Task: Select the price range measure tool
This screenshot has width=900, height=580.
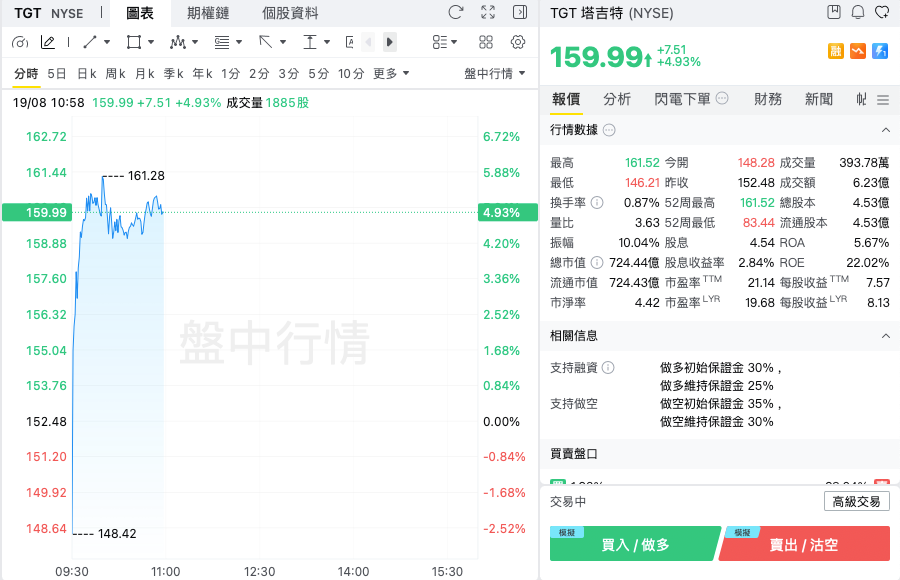Action: [x=310, y=42]
